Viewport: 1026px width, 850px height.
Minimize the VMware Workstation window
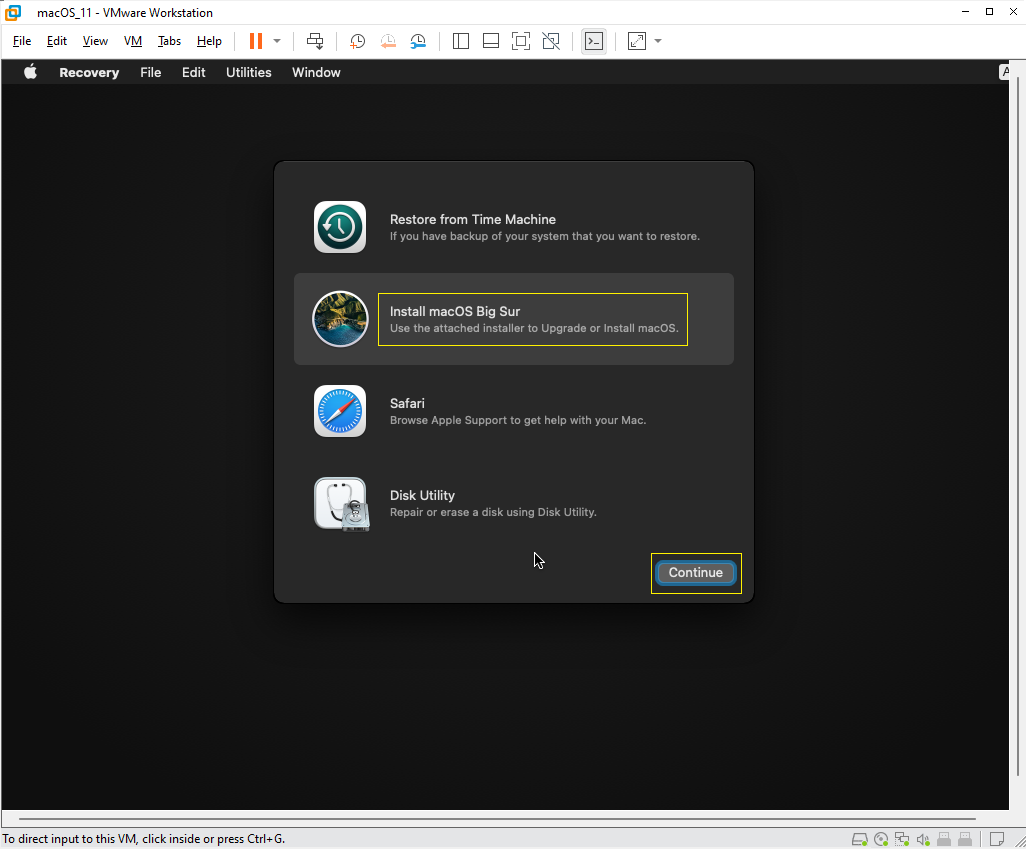(x=965, y=12)
